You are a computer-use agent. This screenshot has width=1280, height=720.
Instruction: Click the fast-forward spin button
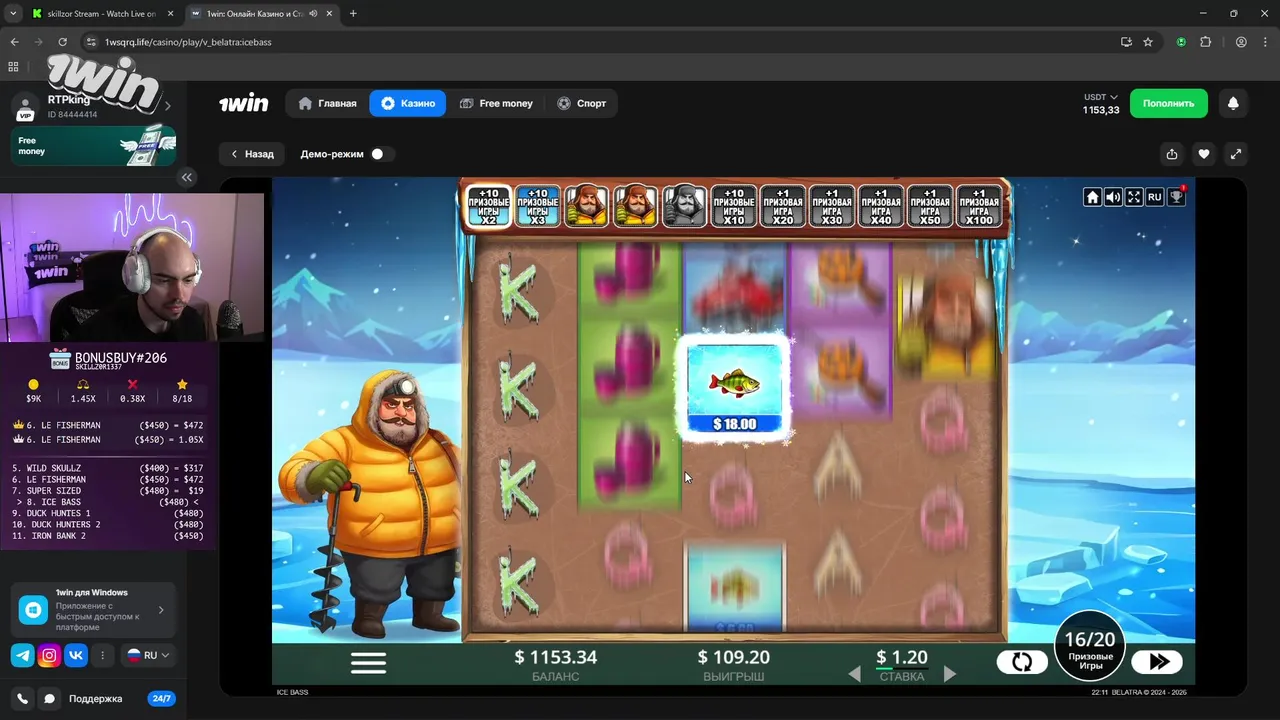point(1158,662)
